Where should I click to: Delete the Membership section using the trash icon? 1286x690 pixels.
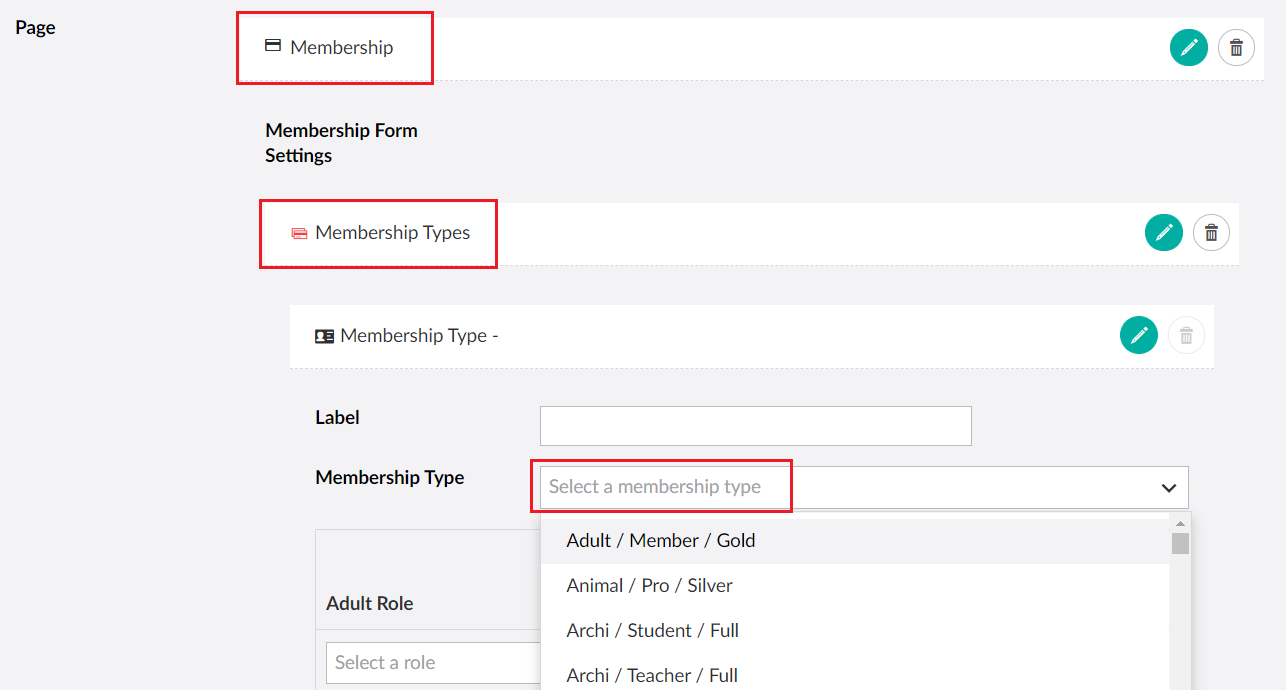click(x=1236, y=47)
